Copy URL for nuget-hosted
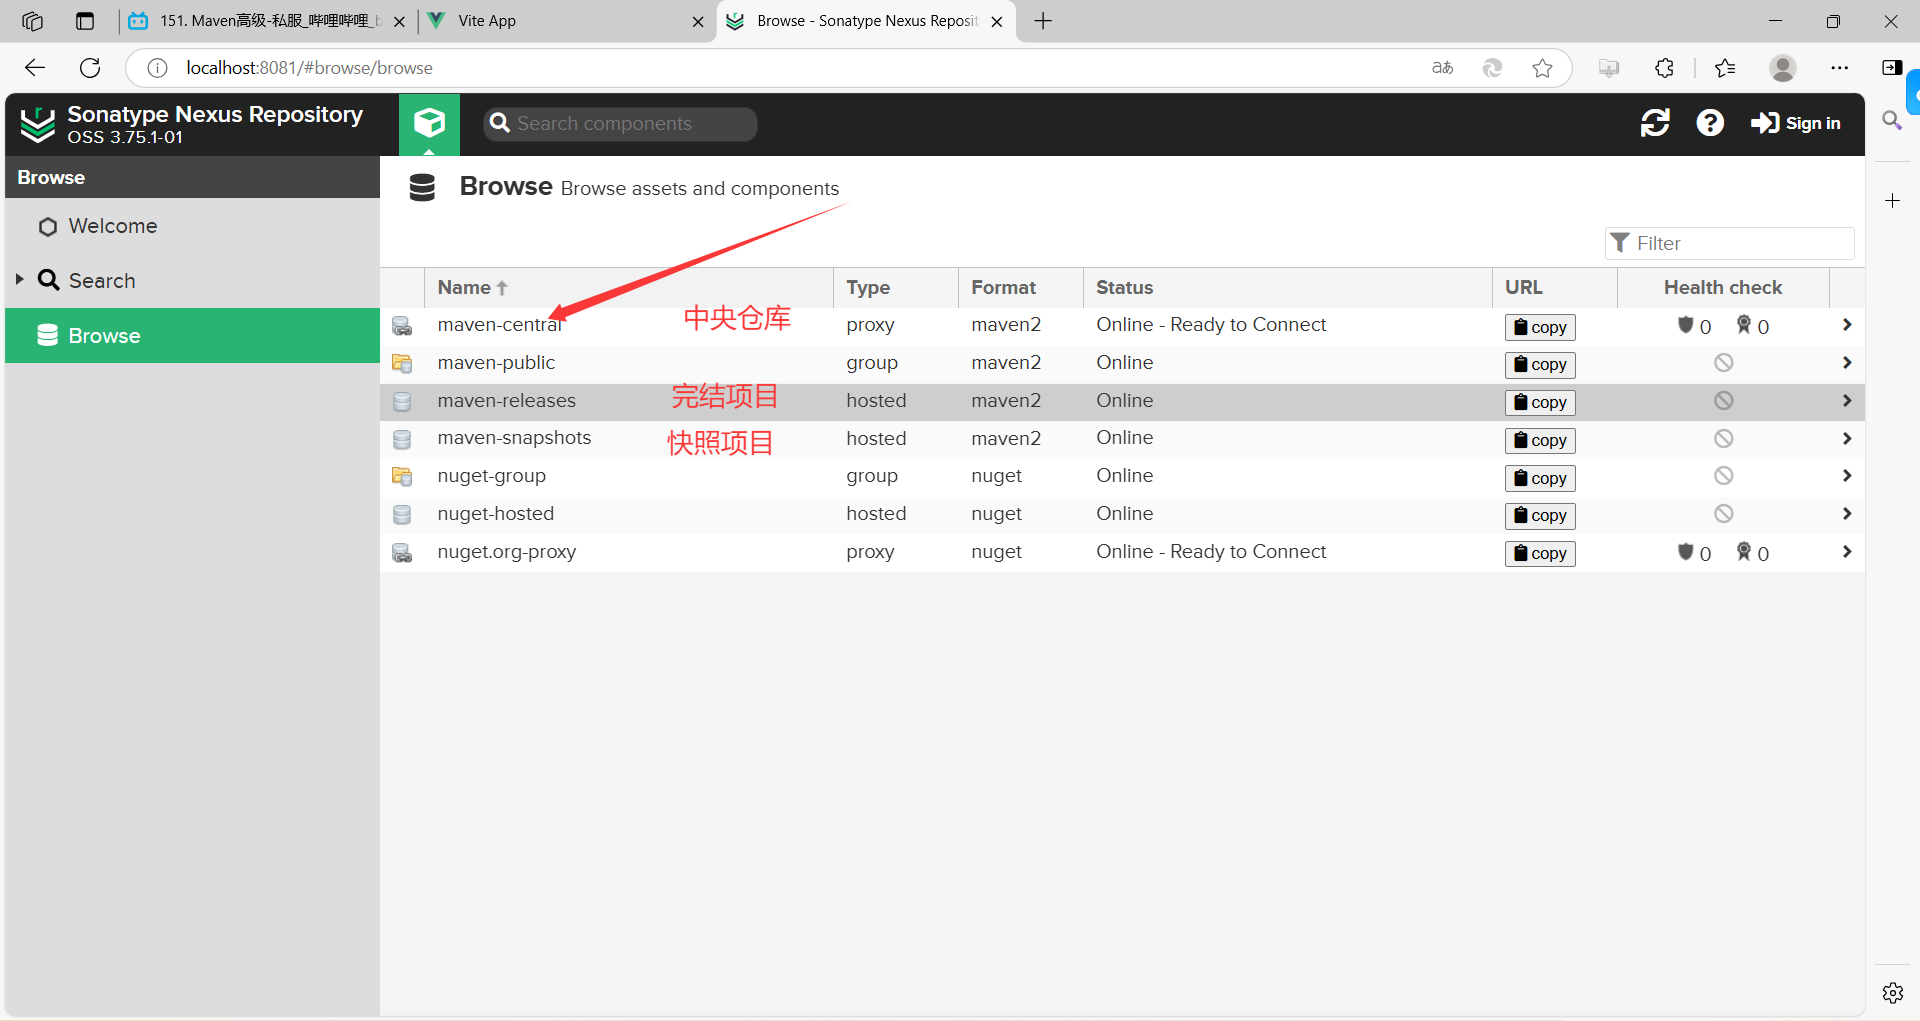The height and width of the screenshot is (1021, 1920). [1540, 516]
